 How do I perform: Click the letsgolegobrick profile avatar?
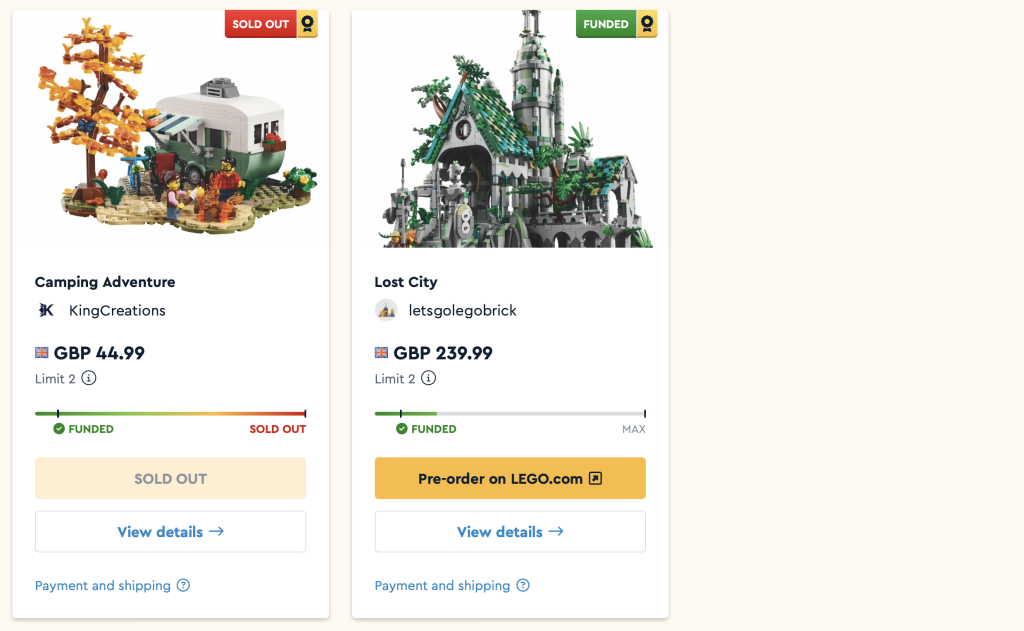pyautogui.click(x=386, y=310)
